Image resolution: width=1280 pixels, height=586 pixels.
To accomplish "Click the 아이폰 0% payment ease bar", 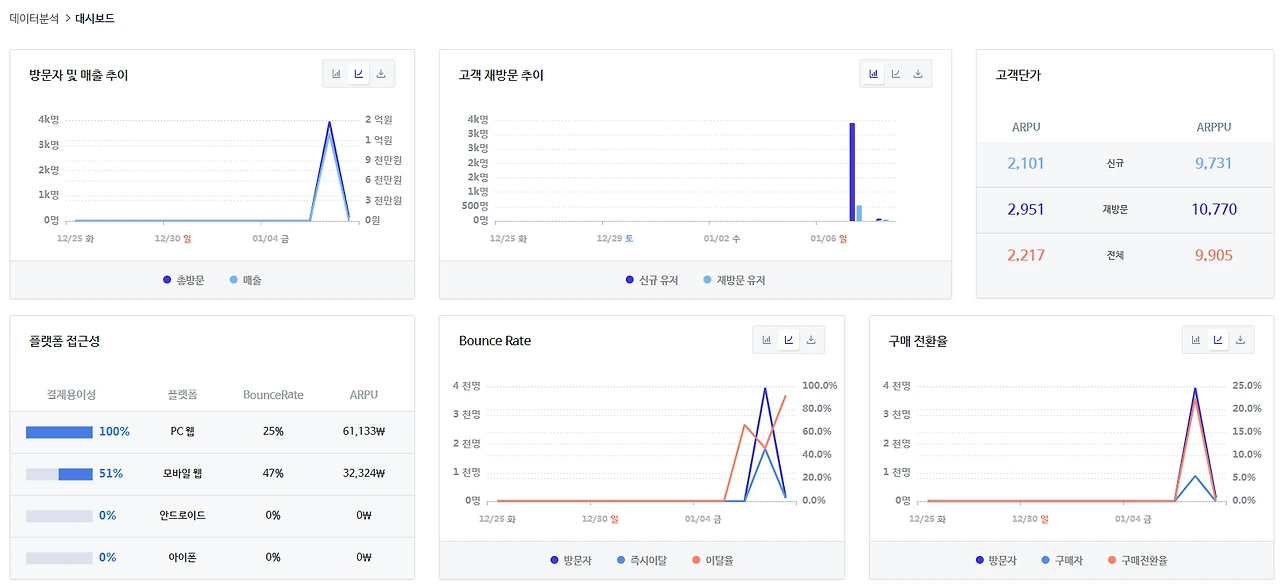I will [x=59, y=558].
